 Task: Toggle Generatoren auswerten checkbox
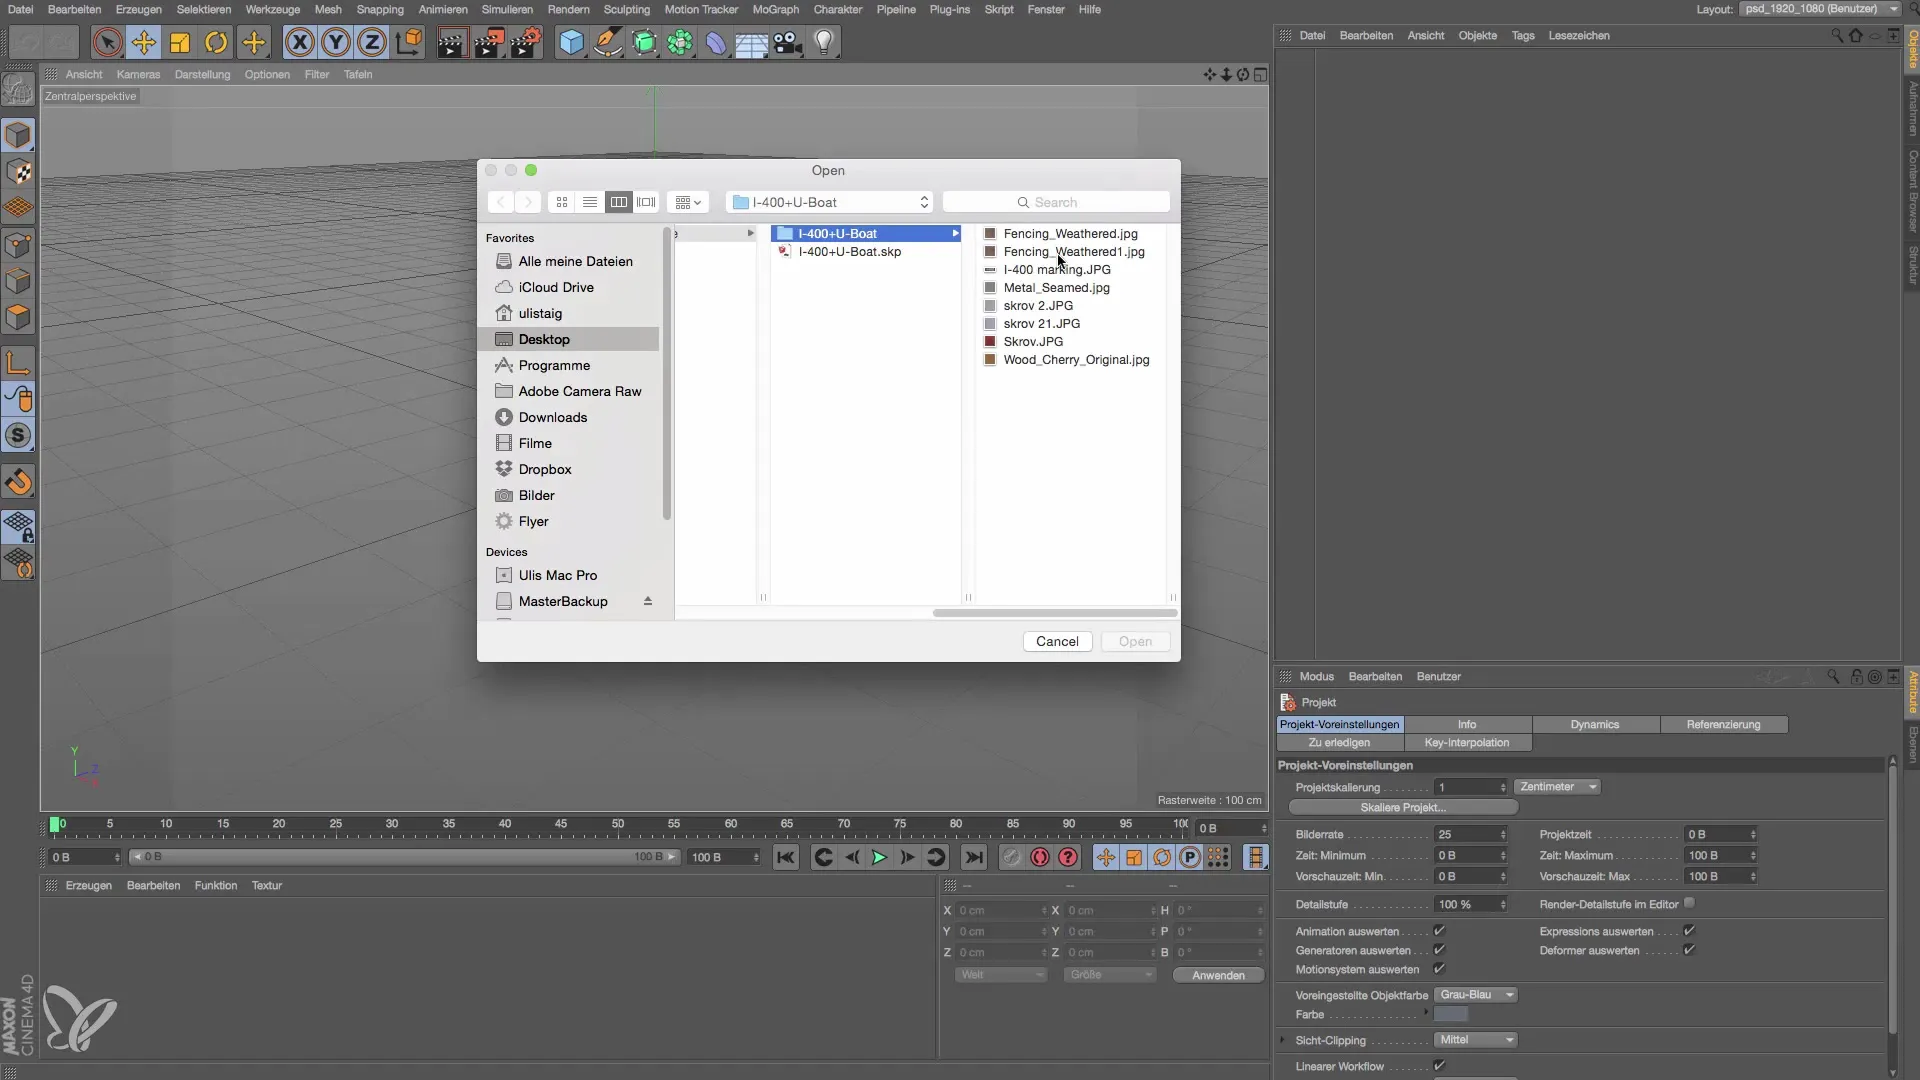[1439, 950]
